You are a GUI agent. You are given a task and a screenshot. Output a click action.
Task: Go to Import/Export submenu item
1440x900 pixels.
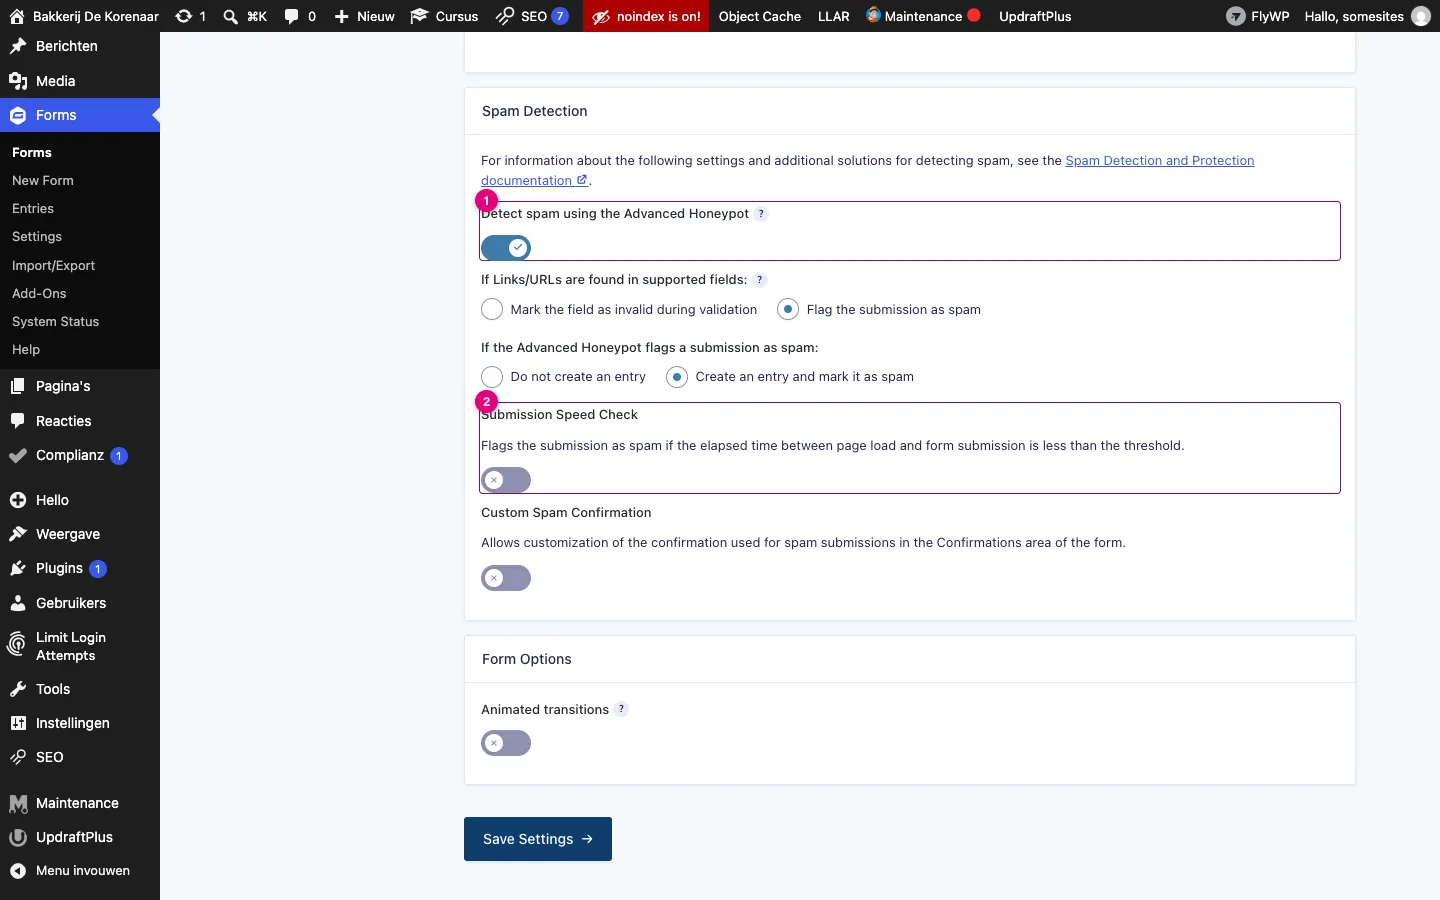pos(54,266)
